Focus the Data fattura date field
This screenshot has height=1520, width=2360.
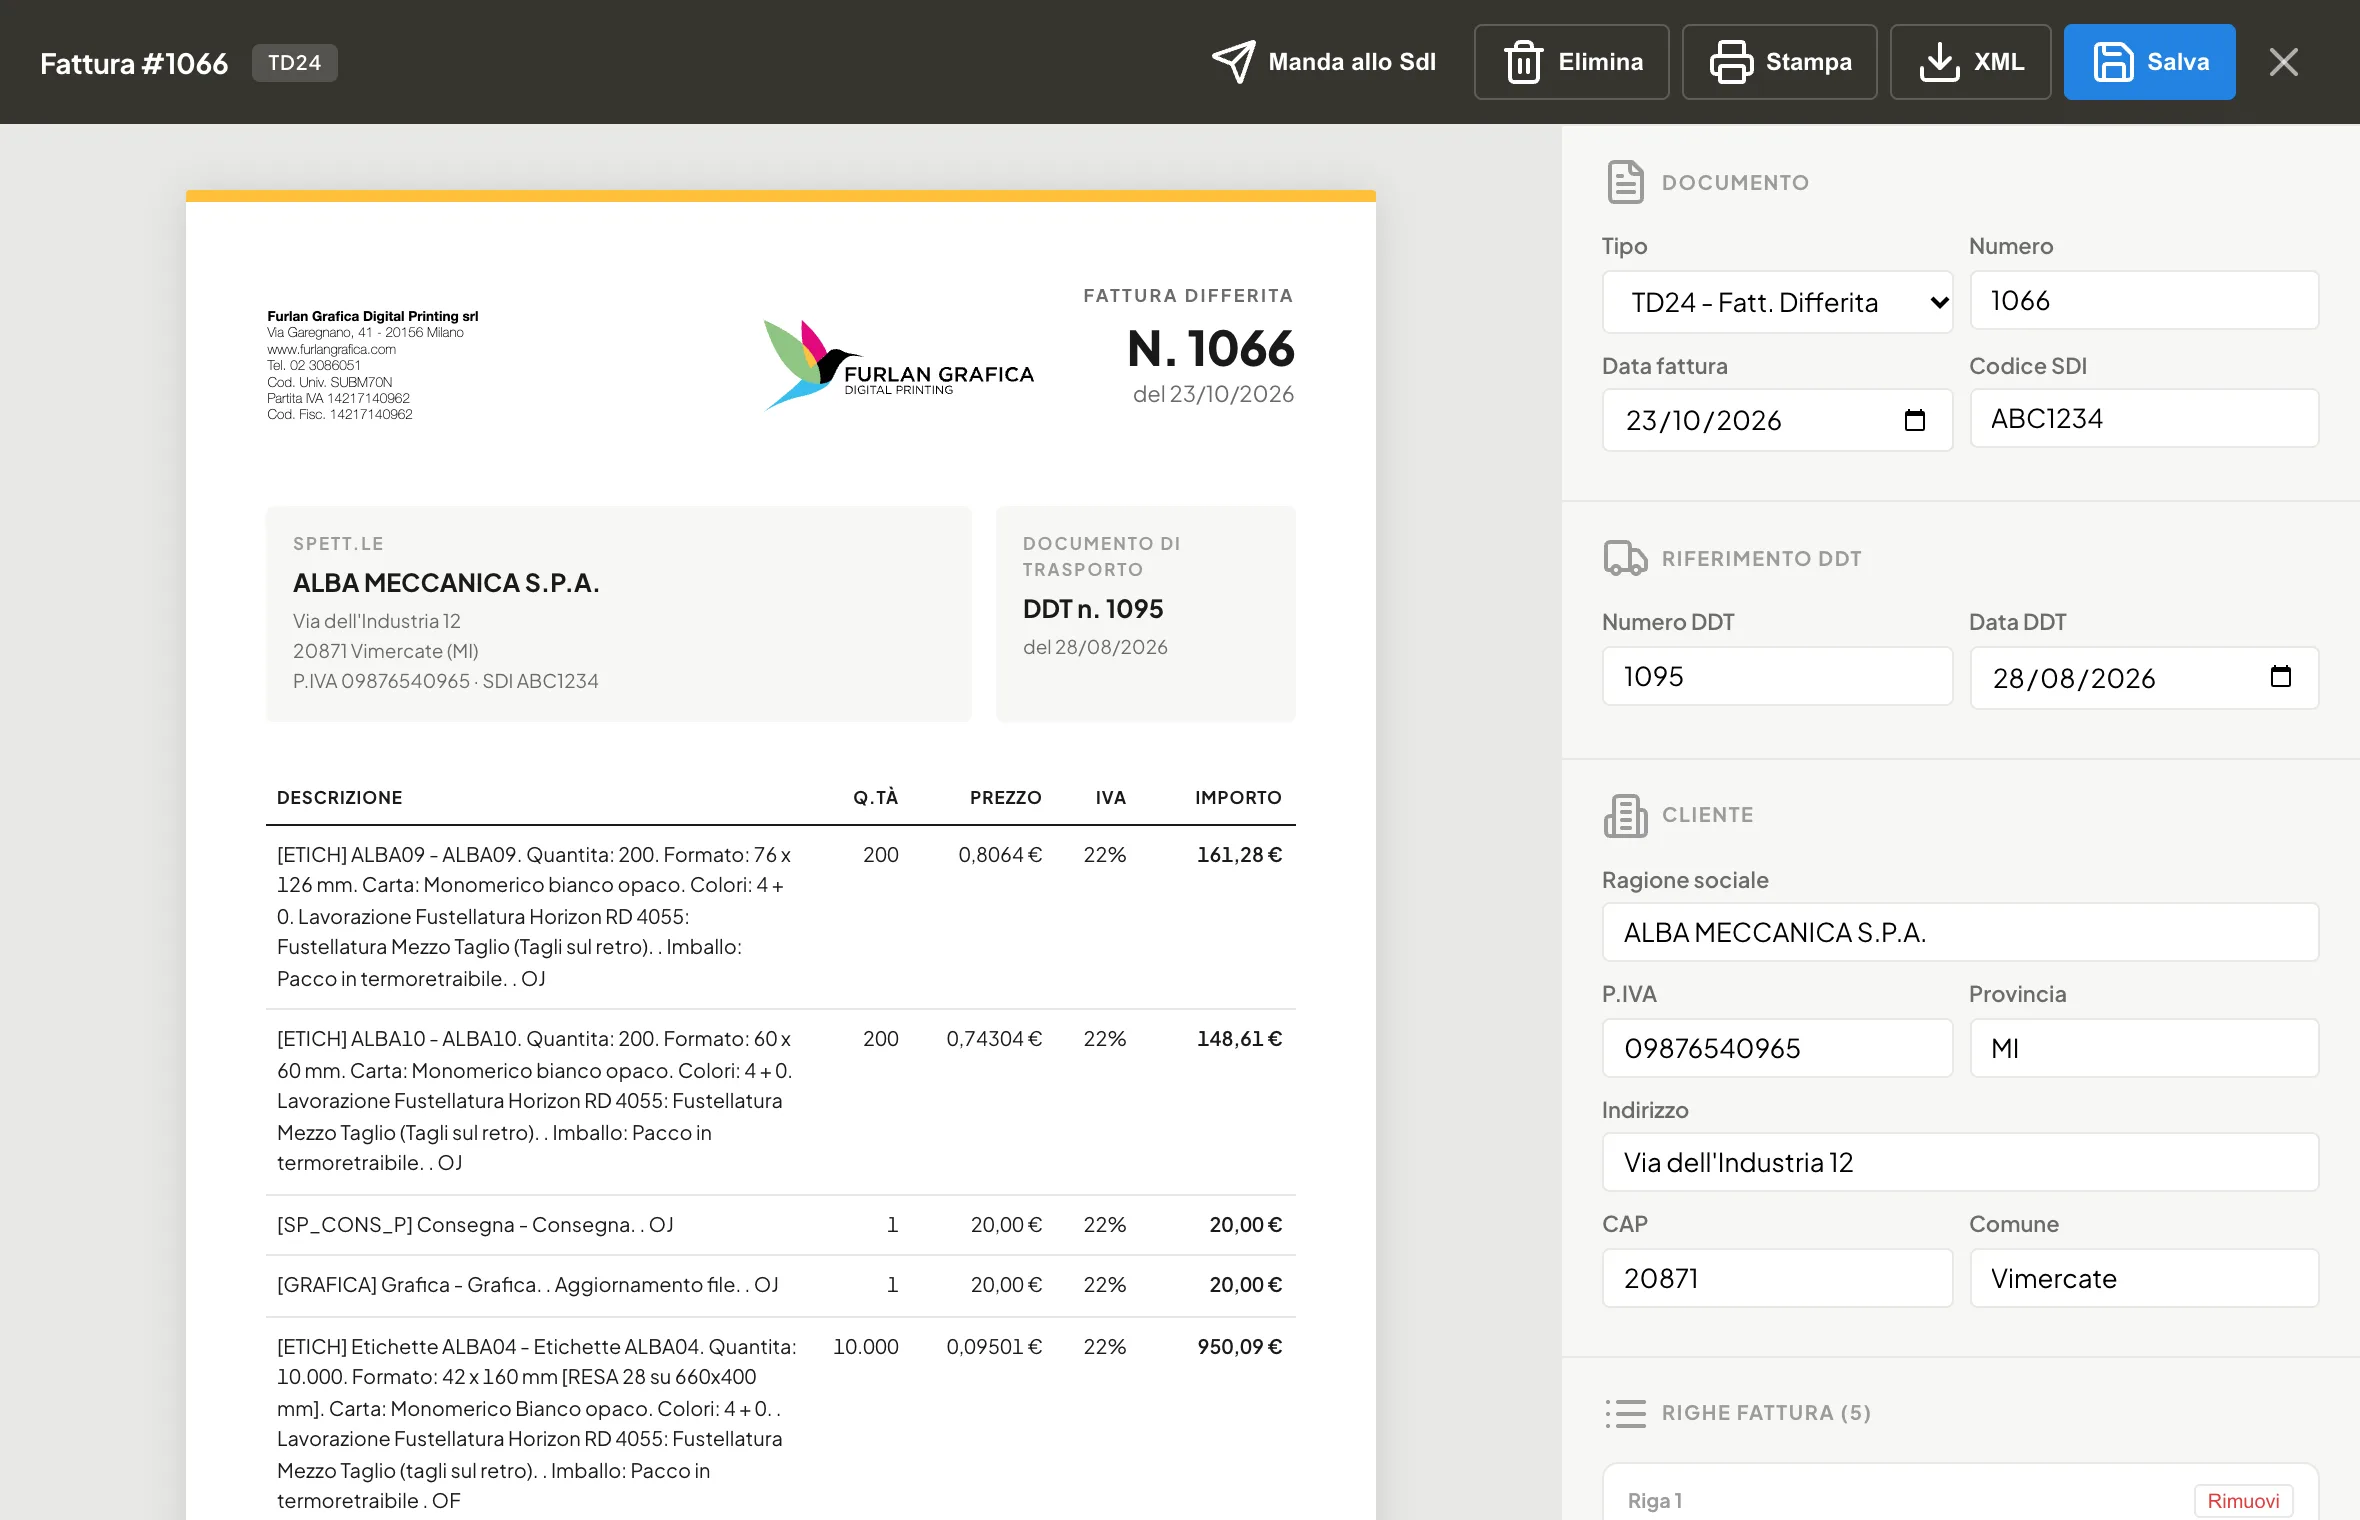[x=1777, y=420]
